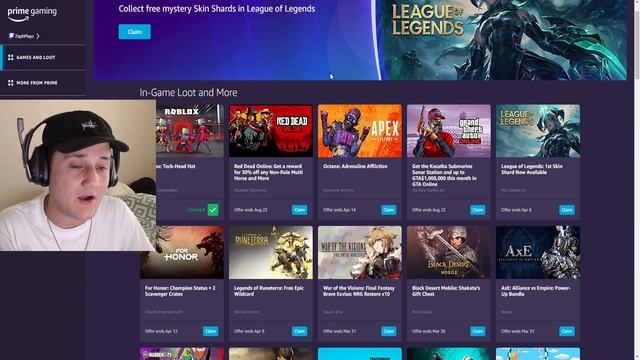Open the AxE Alliance vs Empire thumbnail

click(538, 253)
